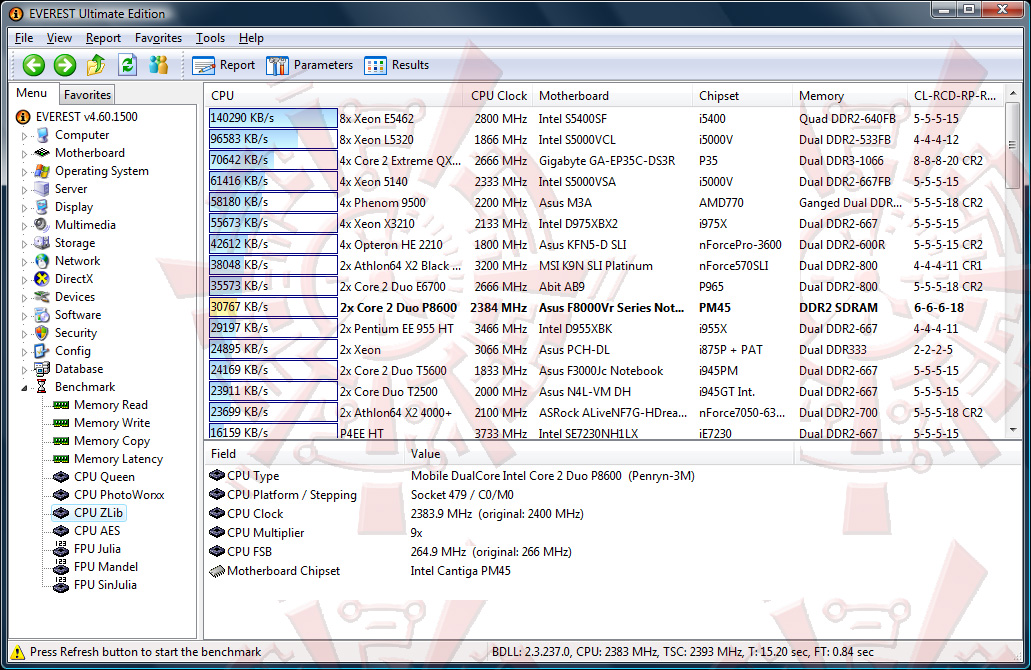Open the Report wizard button
The height and width of the screenshot is (670, 1031).
[224, 65]
